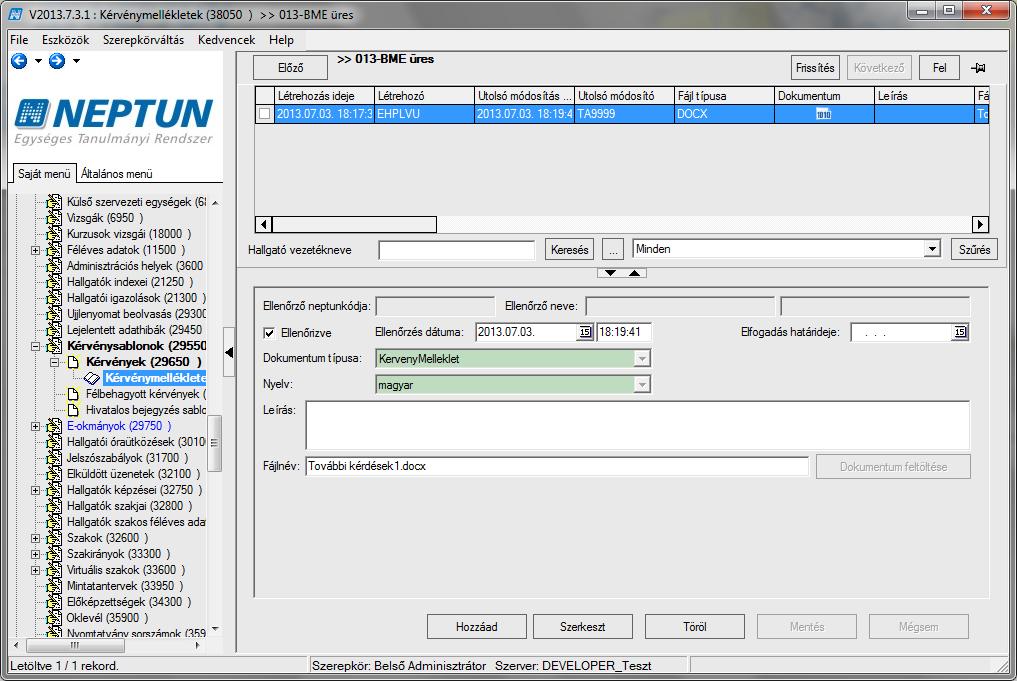Expand the E-okmányok tree node
This screenshot has width=1017, height=681.
coord(36,426)
